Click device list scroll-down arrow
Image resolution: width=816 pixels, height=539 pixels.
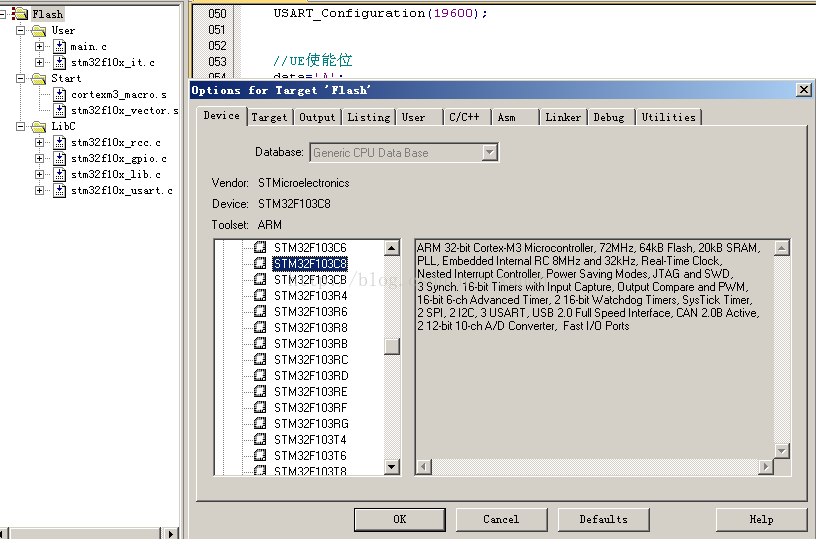click(392, 466)
